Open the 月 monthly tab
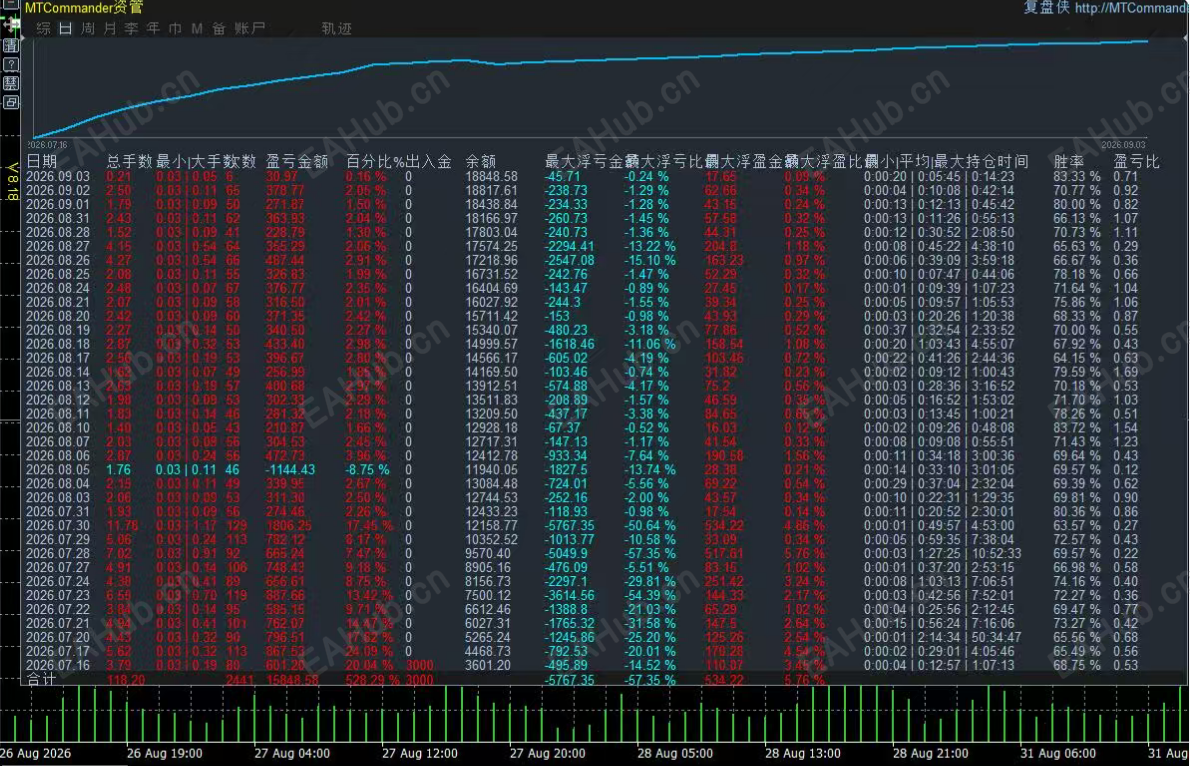 pos(110,29)
